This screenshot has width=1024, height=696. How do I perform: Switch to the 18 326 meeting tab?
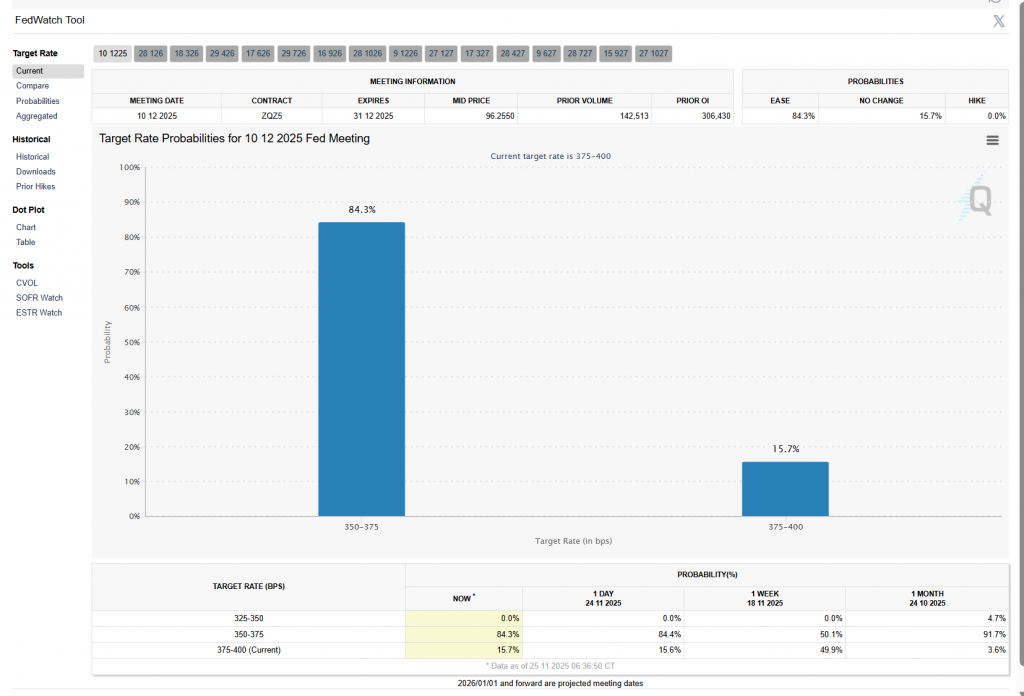(x=186, y=53)
